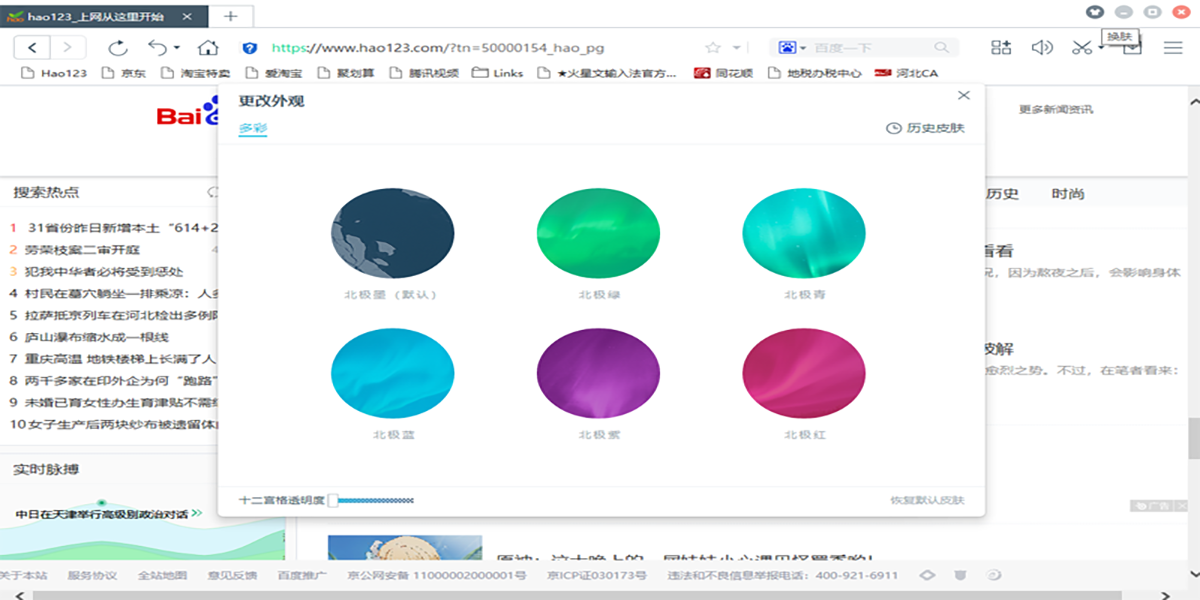Open the 意见反馈 footer link

point(232,575)
